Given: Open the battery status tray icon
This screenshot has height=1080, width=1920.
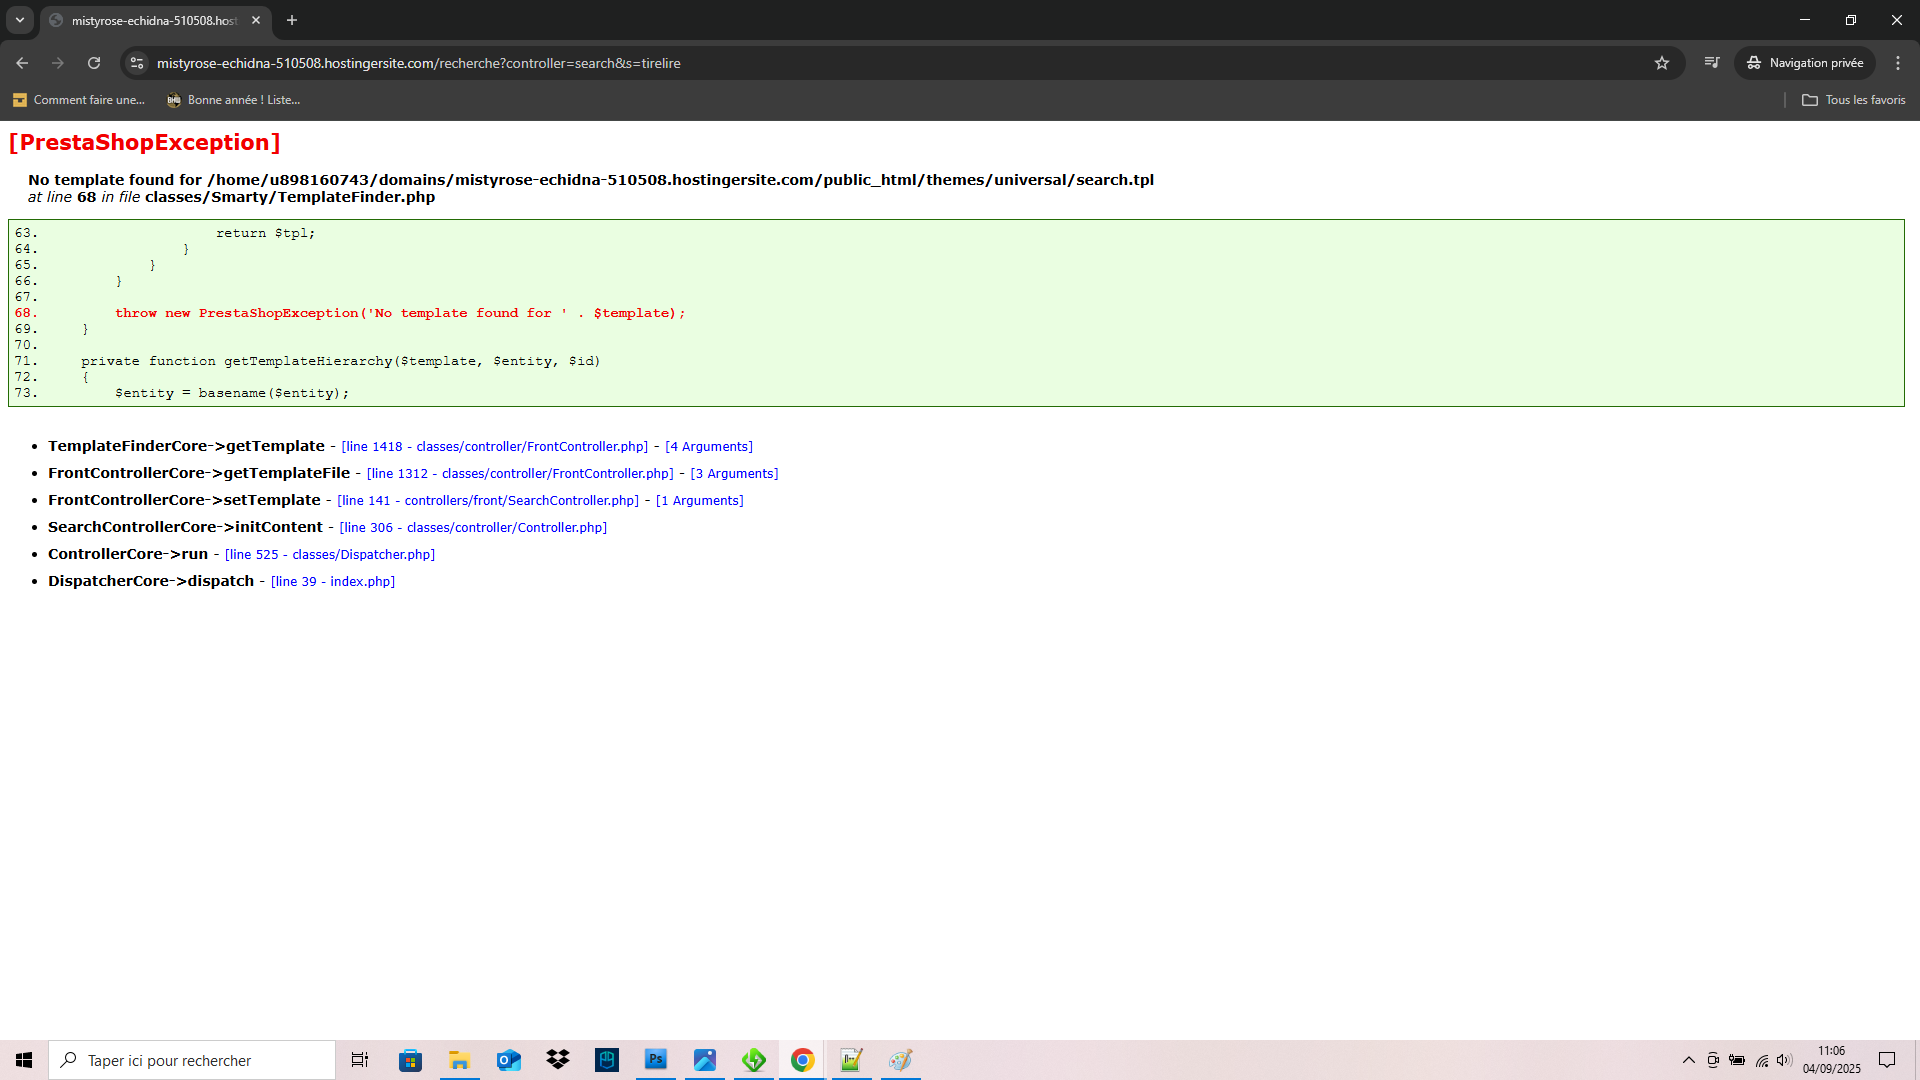Looking at the screenshot, I should tap(1737, 1060).
